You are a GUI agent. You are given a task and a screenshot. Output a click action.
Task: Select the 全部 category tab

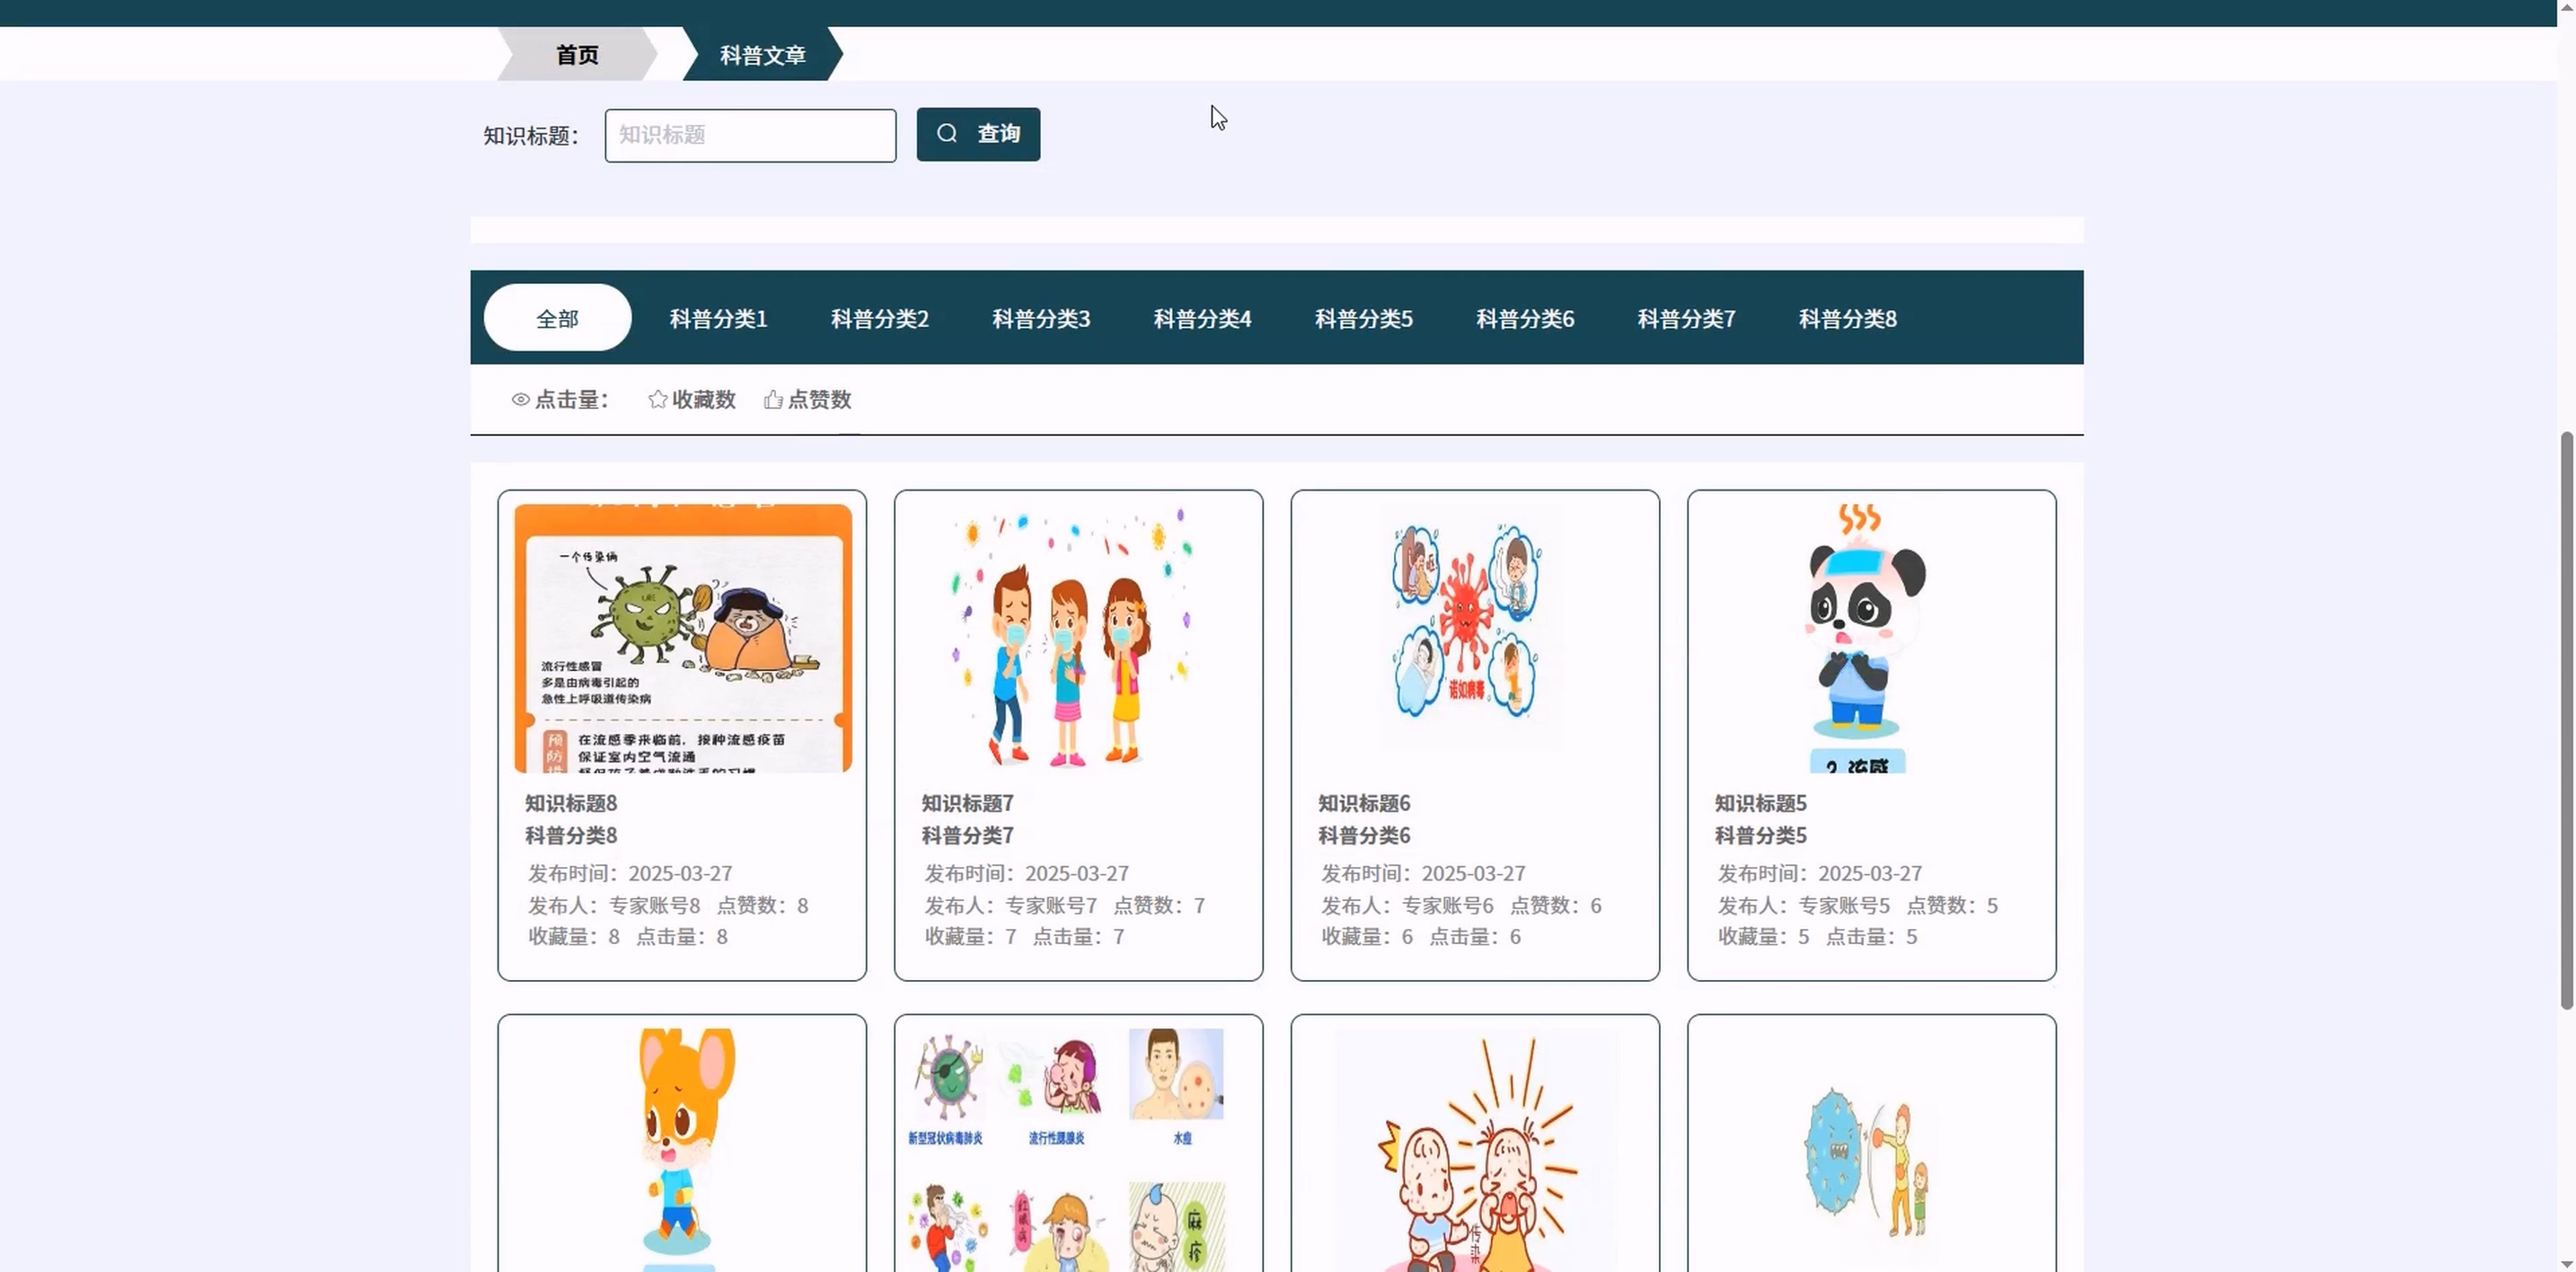click(557, 318)
